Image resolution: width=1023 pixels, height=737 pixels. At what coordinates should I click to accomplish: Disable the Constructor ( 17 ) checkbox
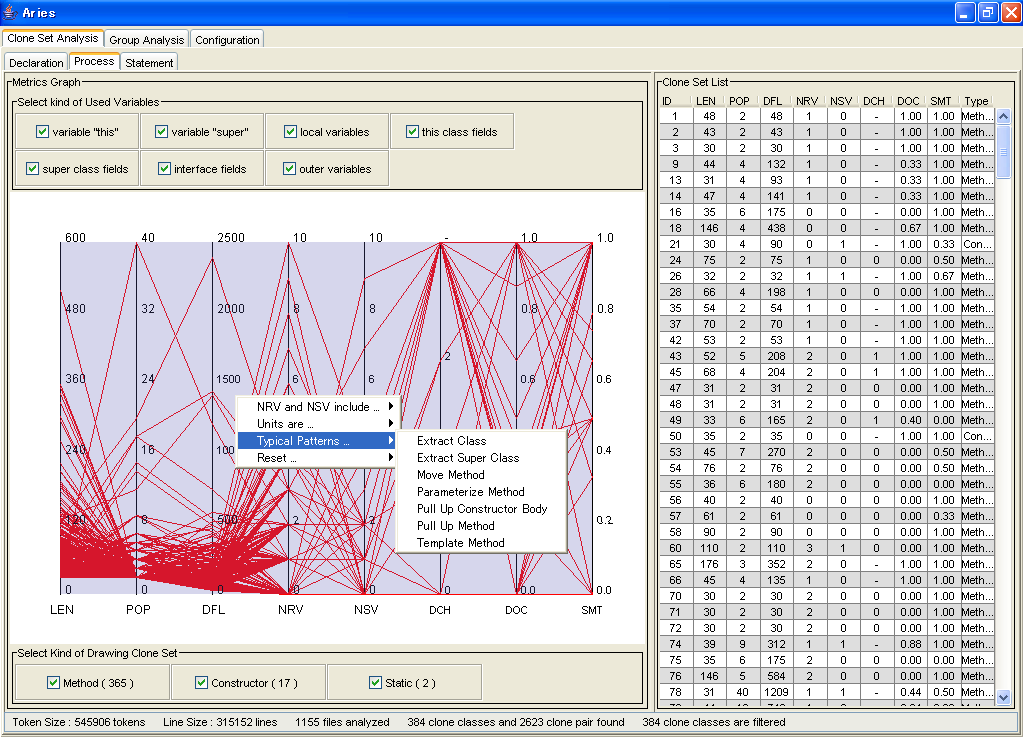click(203, 683)
